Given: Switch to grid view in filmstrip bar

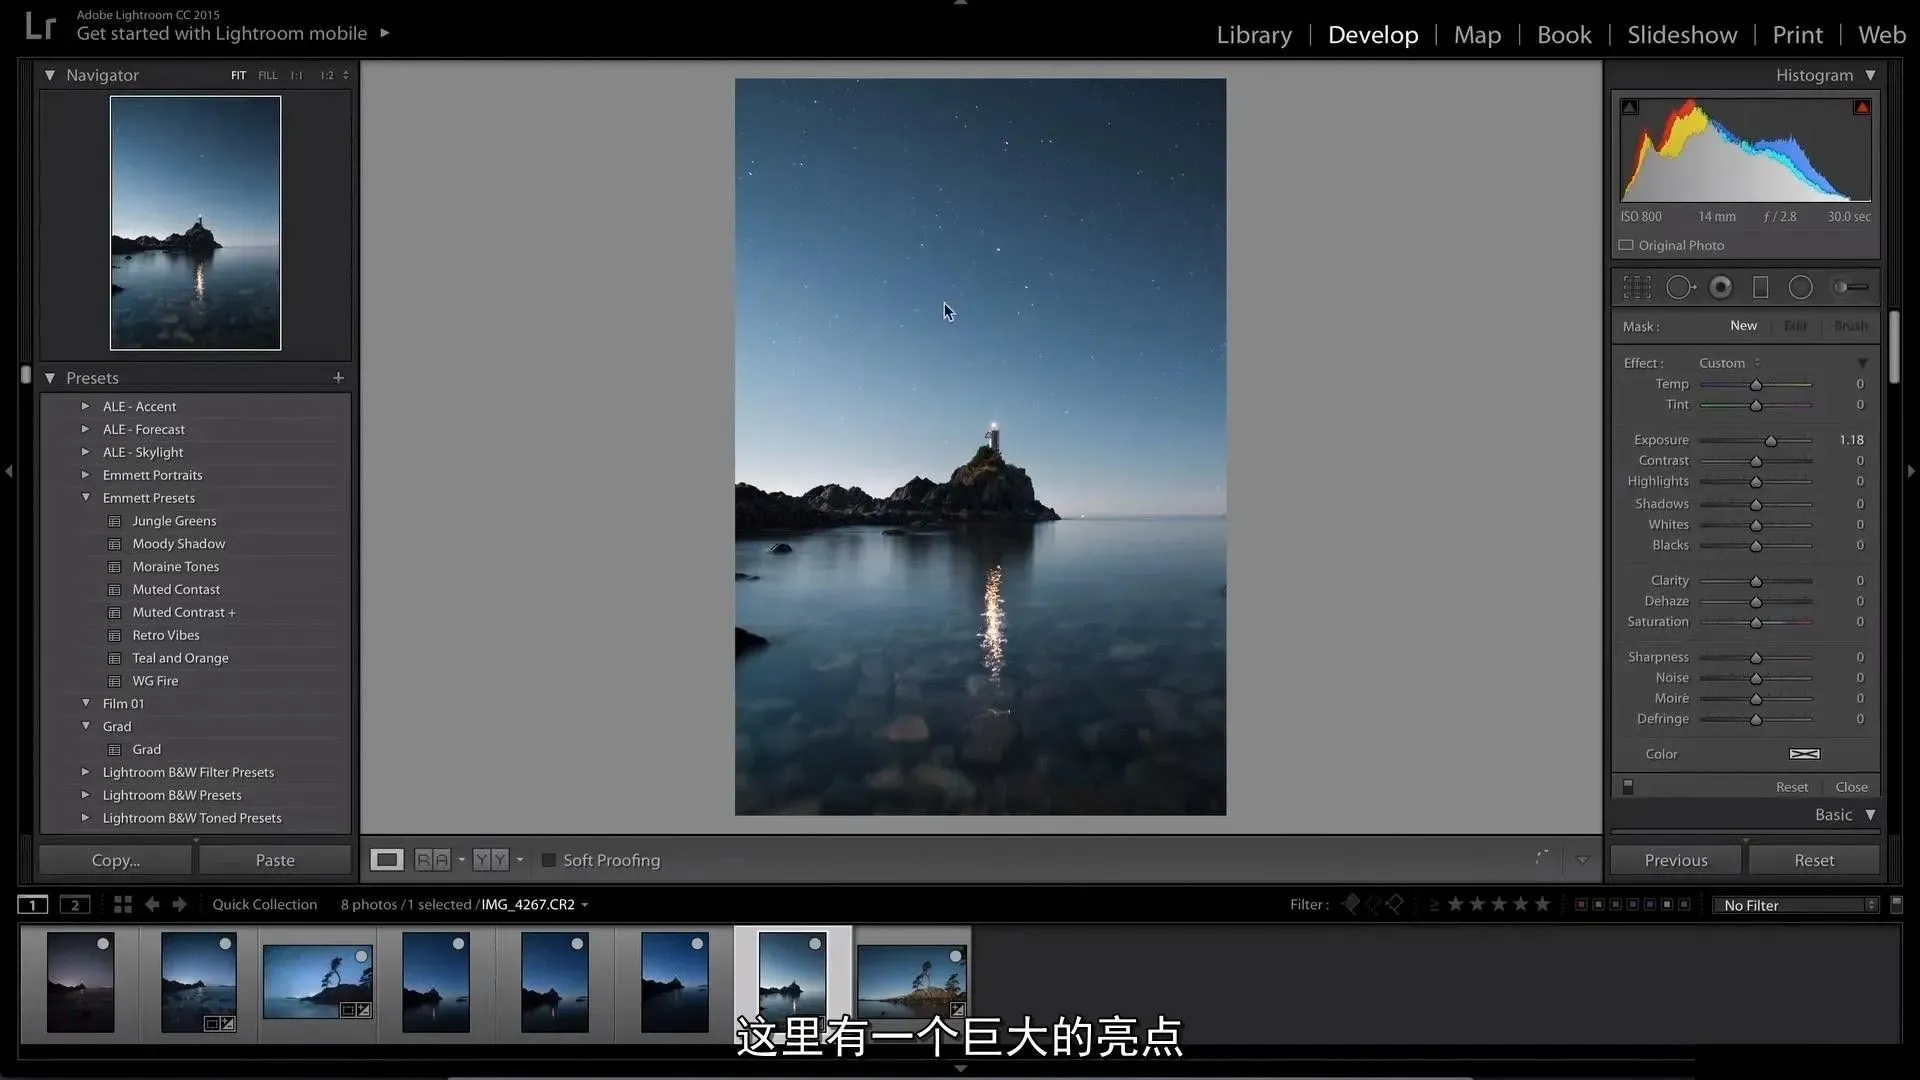Looking at the screenshot, I should [123, 904].
